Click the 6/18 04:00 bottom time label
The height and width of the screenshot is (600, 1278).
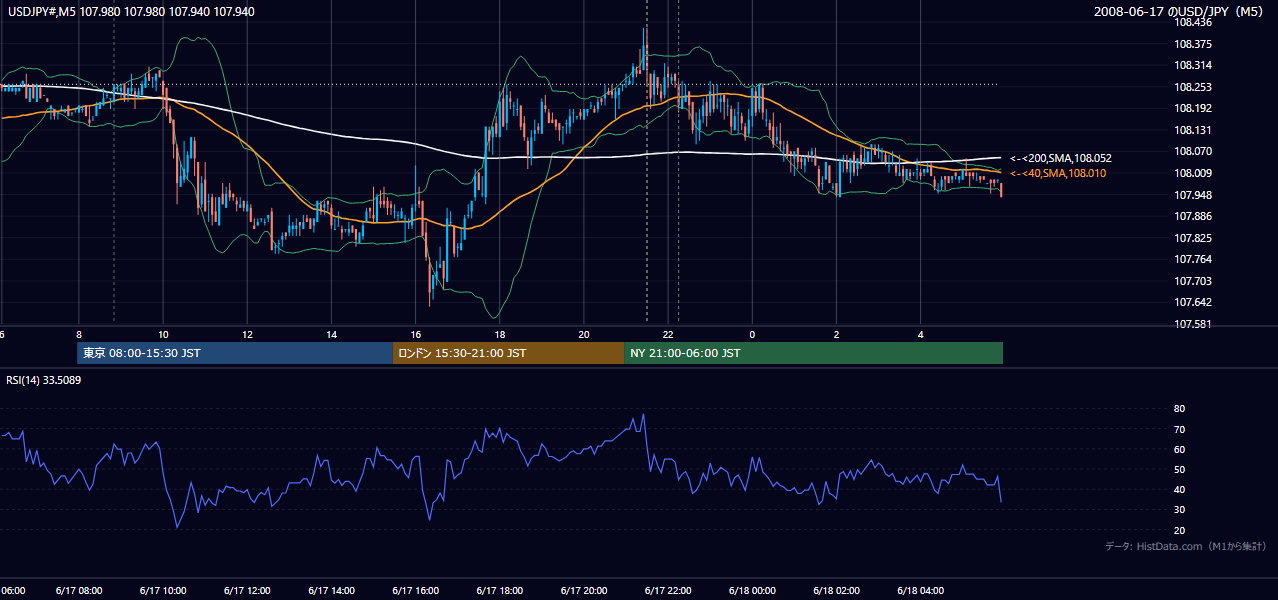click(x=921, y=590)
